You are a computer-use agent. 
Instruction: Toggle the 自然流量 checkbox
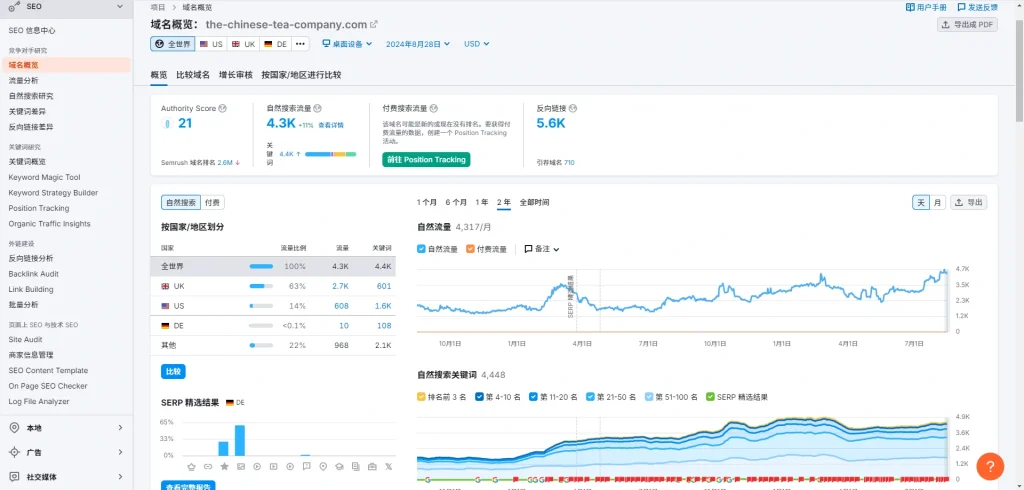pyautogui.click(x=421, y=249)
